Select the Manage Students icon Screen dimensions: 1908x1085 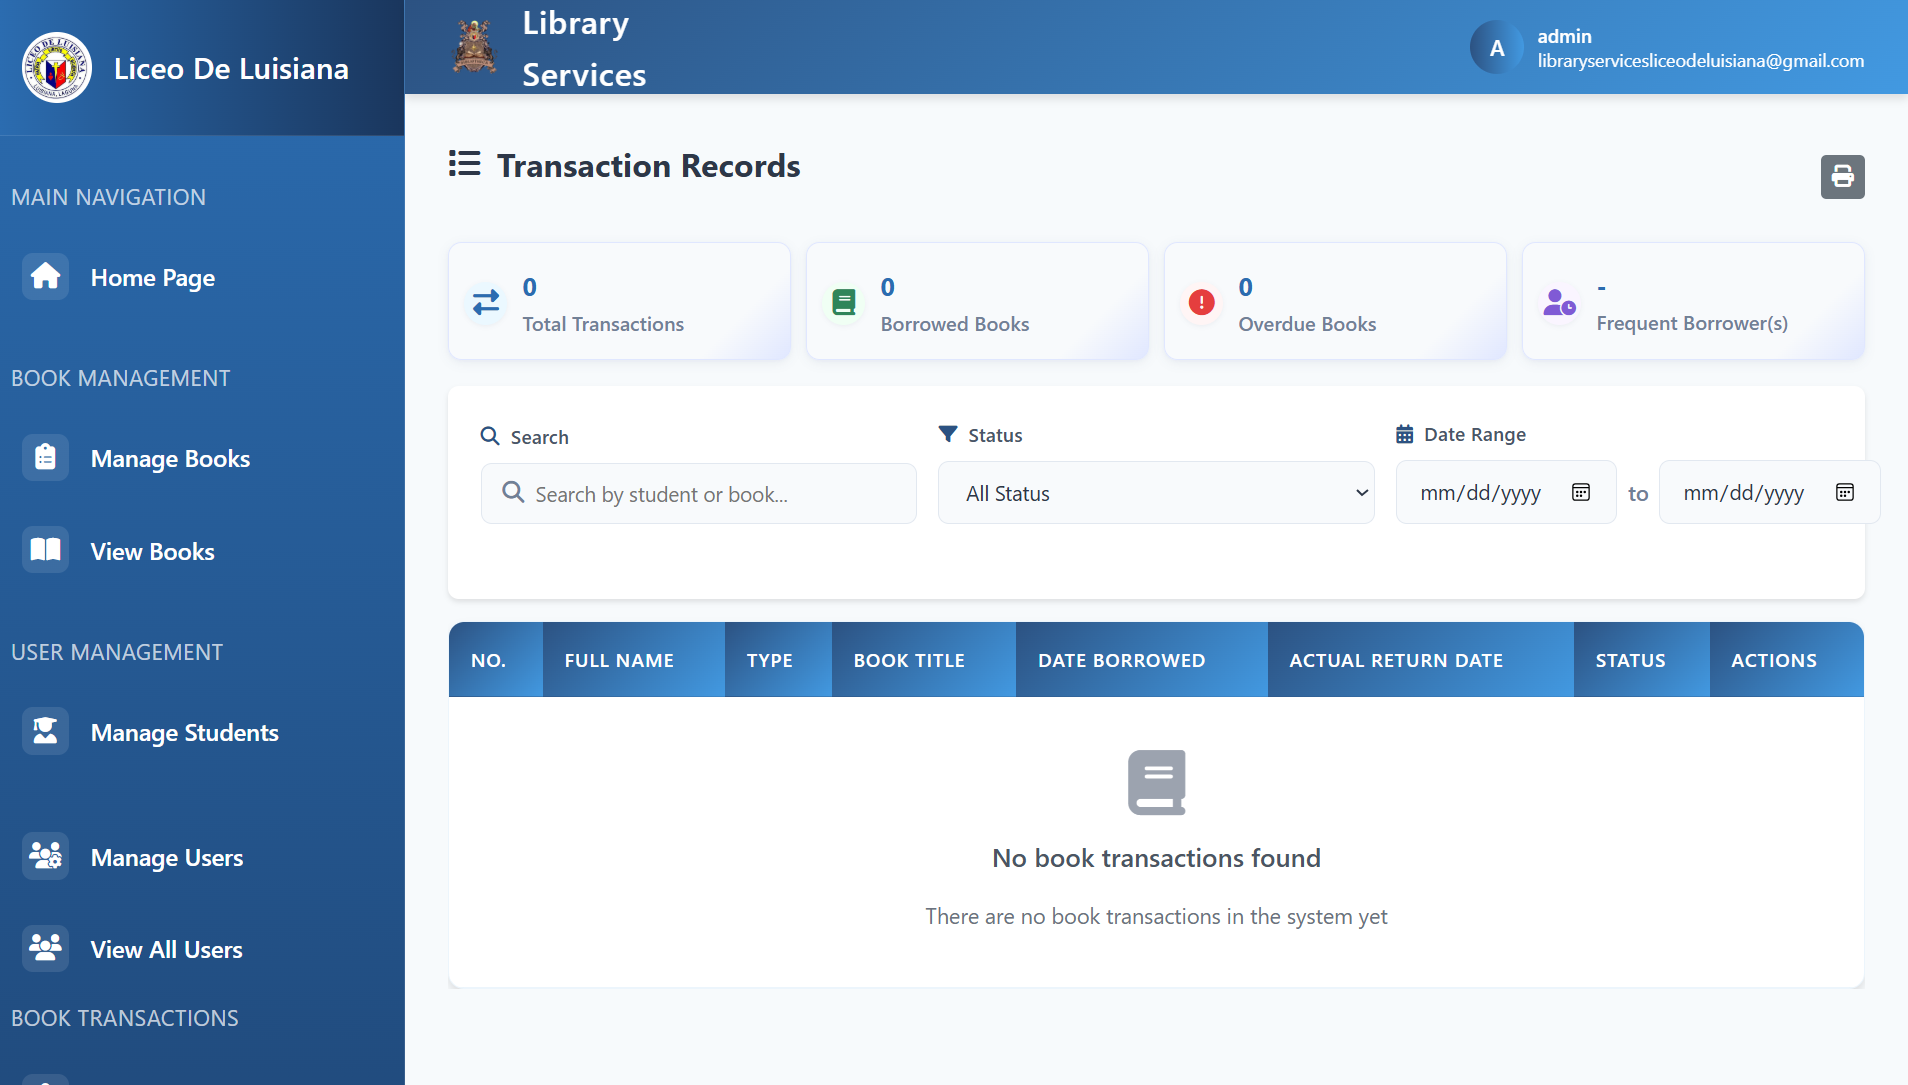45,731
